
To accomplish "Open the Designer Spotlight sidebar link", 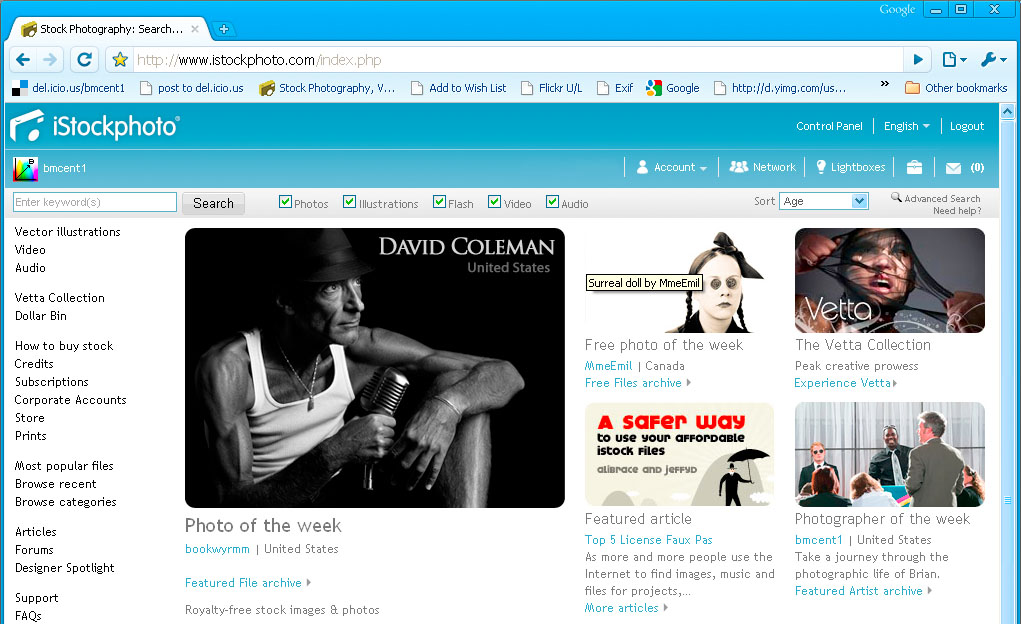I will click(64, 568).
